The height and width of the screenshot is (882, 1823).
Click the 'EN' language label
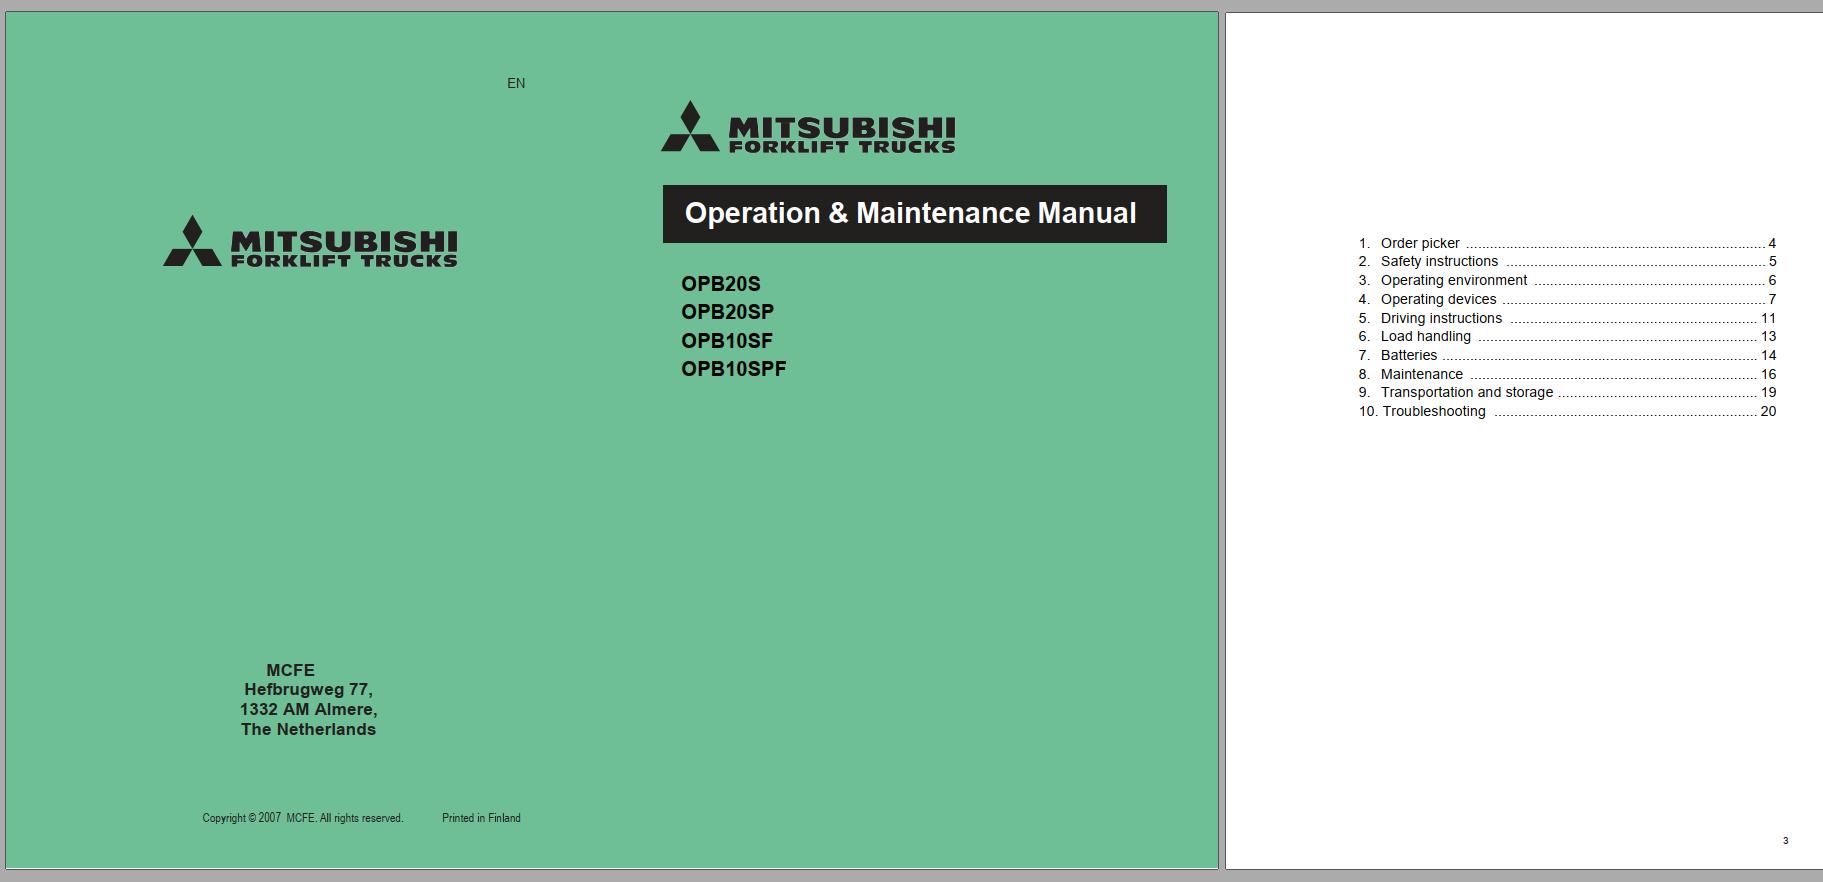pos(516,84)
